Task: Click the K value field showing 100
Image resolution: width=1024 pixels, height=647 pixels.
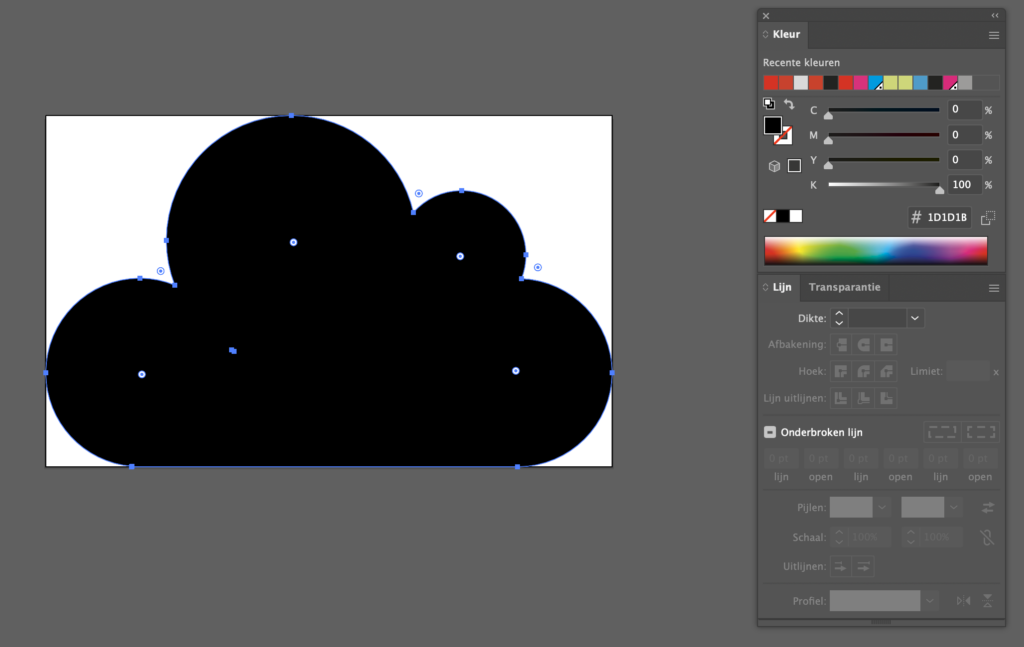Action: click(x=964, y=185)
